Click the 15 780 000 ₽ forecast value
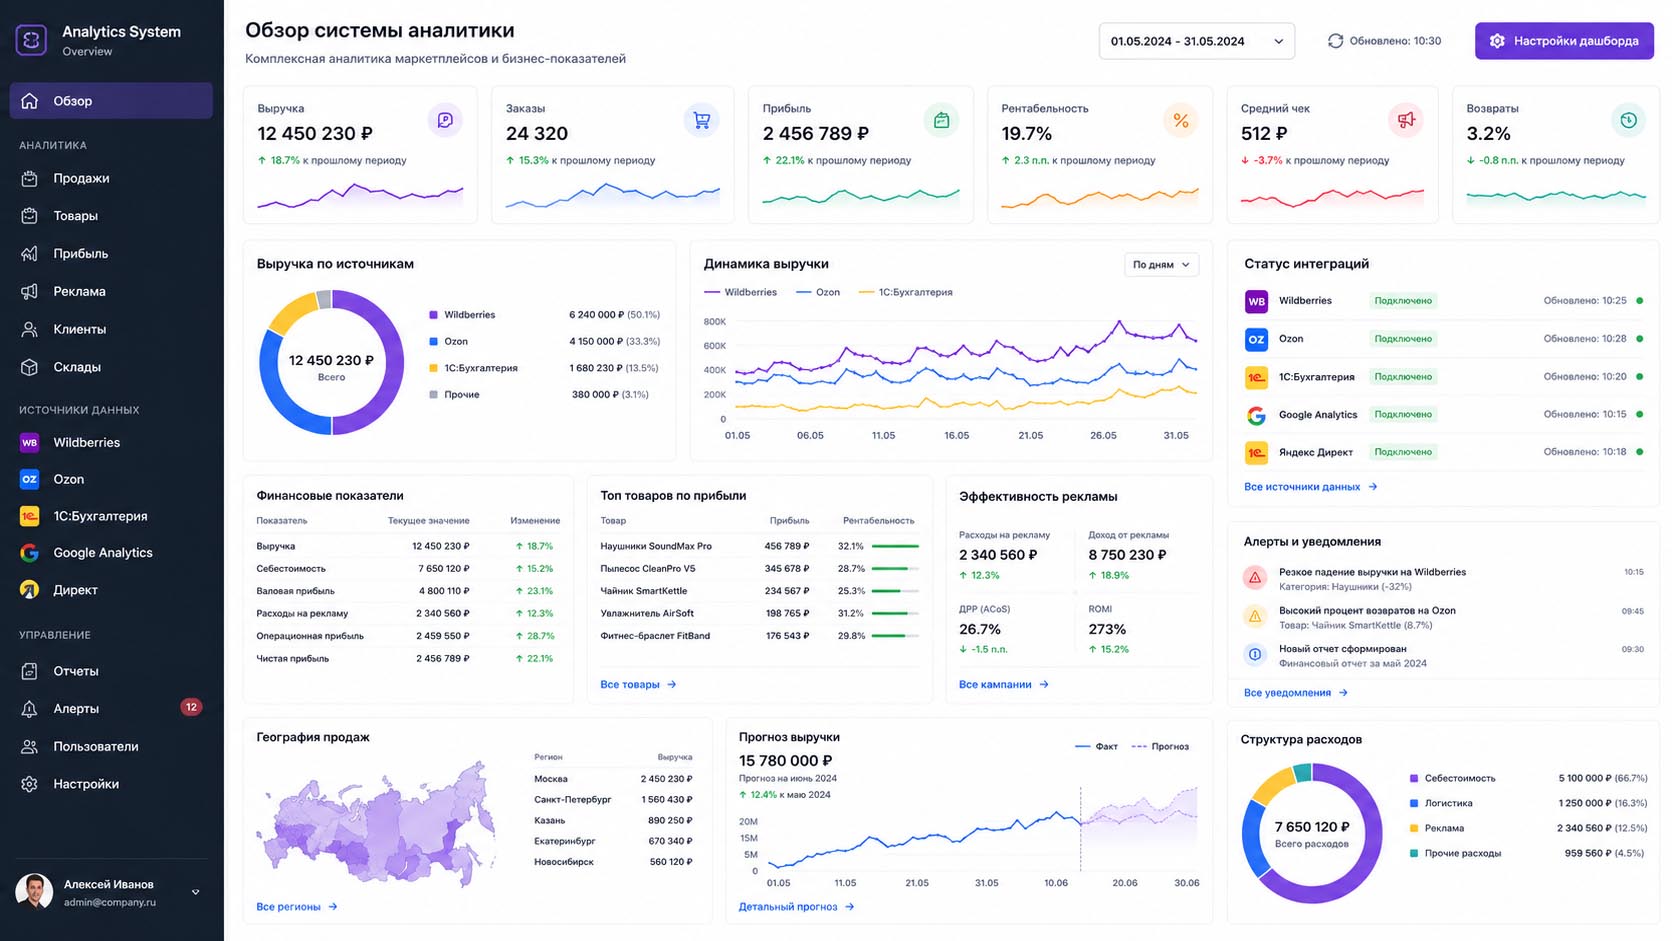 tap(786, 761)
